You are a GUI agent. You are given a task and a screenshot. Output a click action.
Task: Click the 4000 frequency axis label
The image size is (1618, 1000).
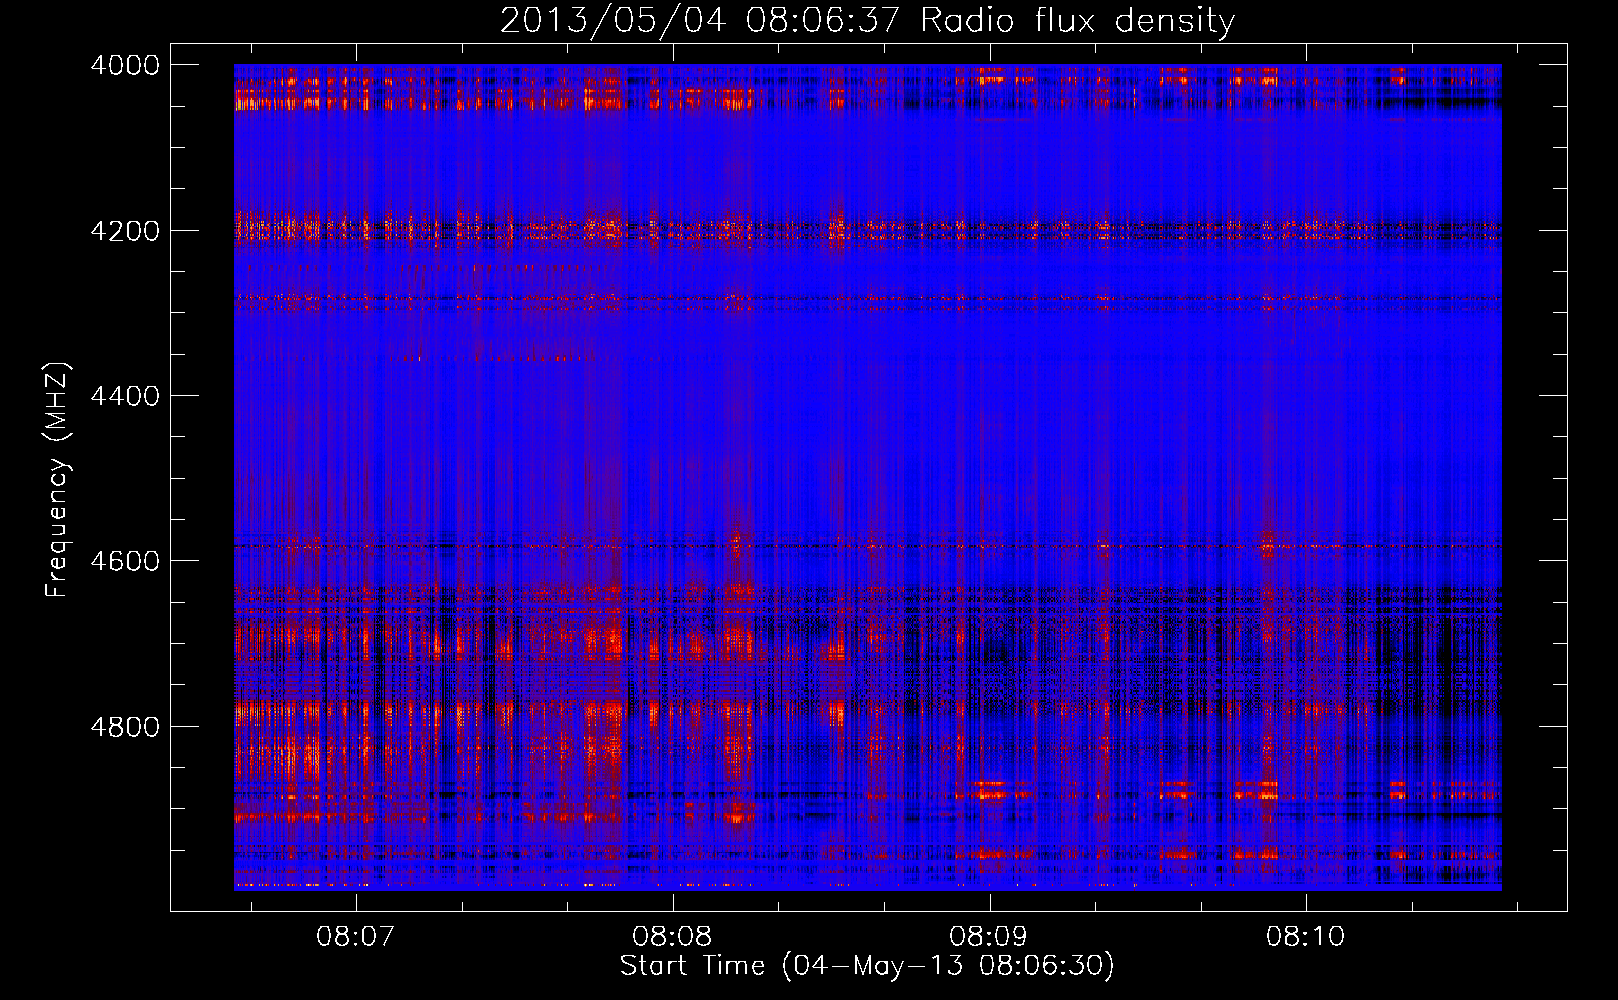pos(125,65)
